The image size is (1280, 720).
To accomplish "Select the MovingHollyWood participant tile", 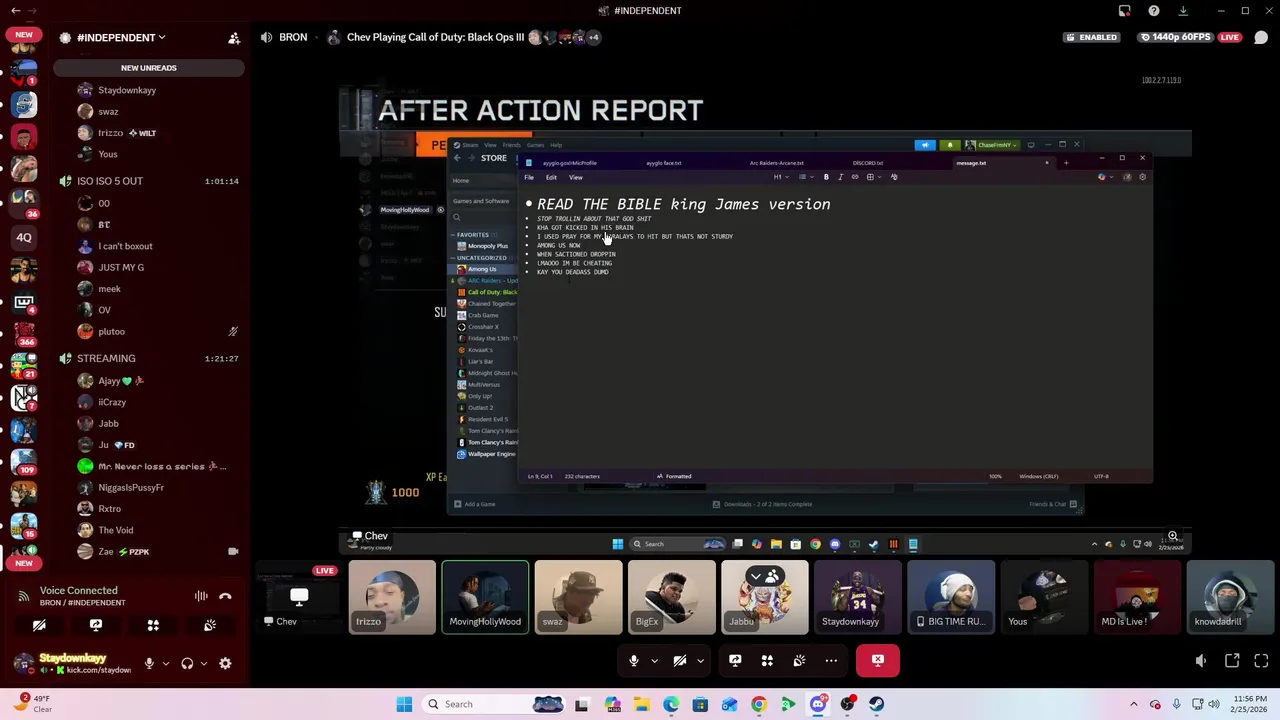I will tap(485, 598).
